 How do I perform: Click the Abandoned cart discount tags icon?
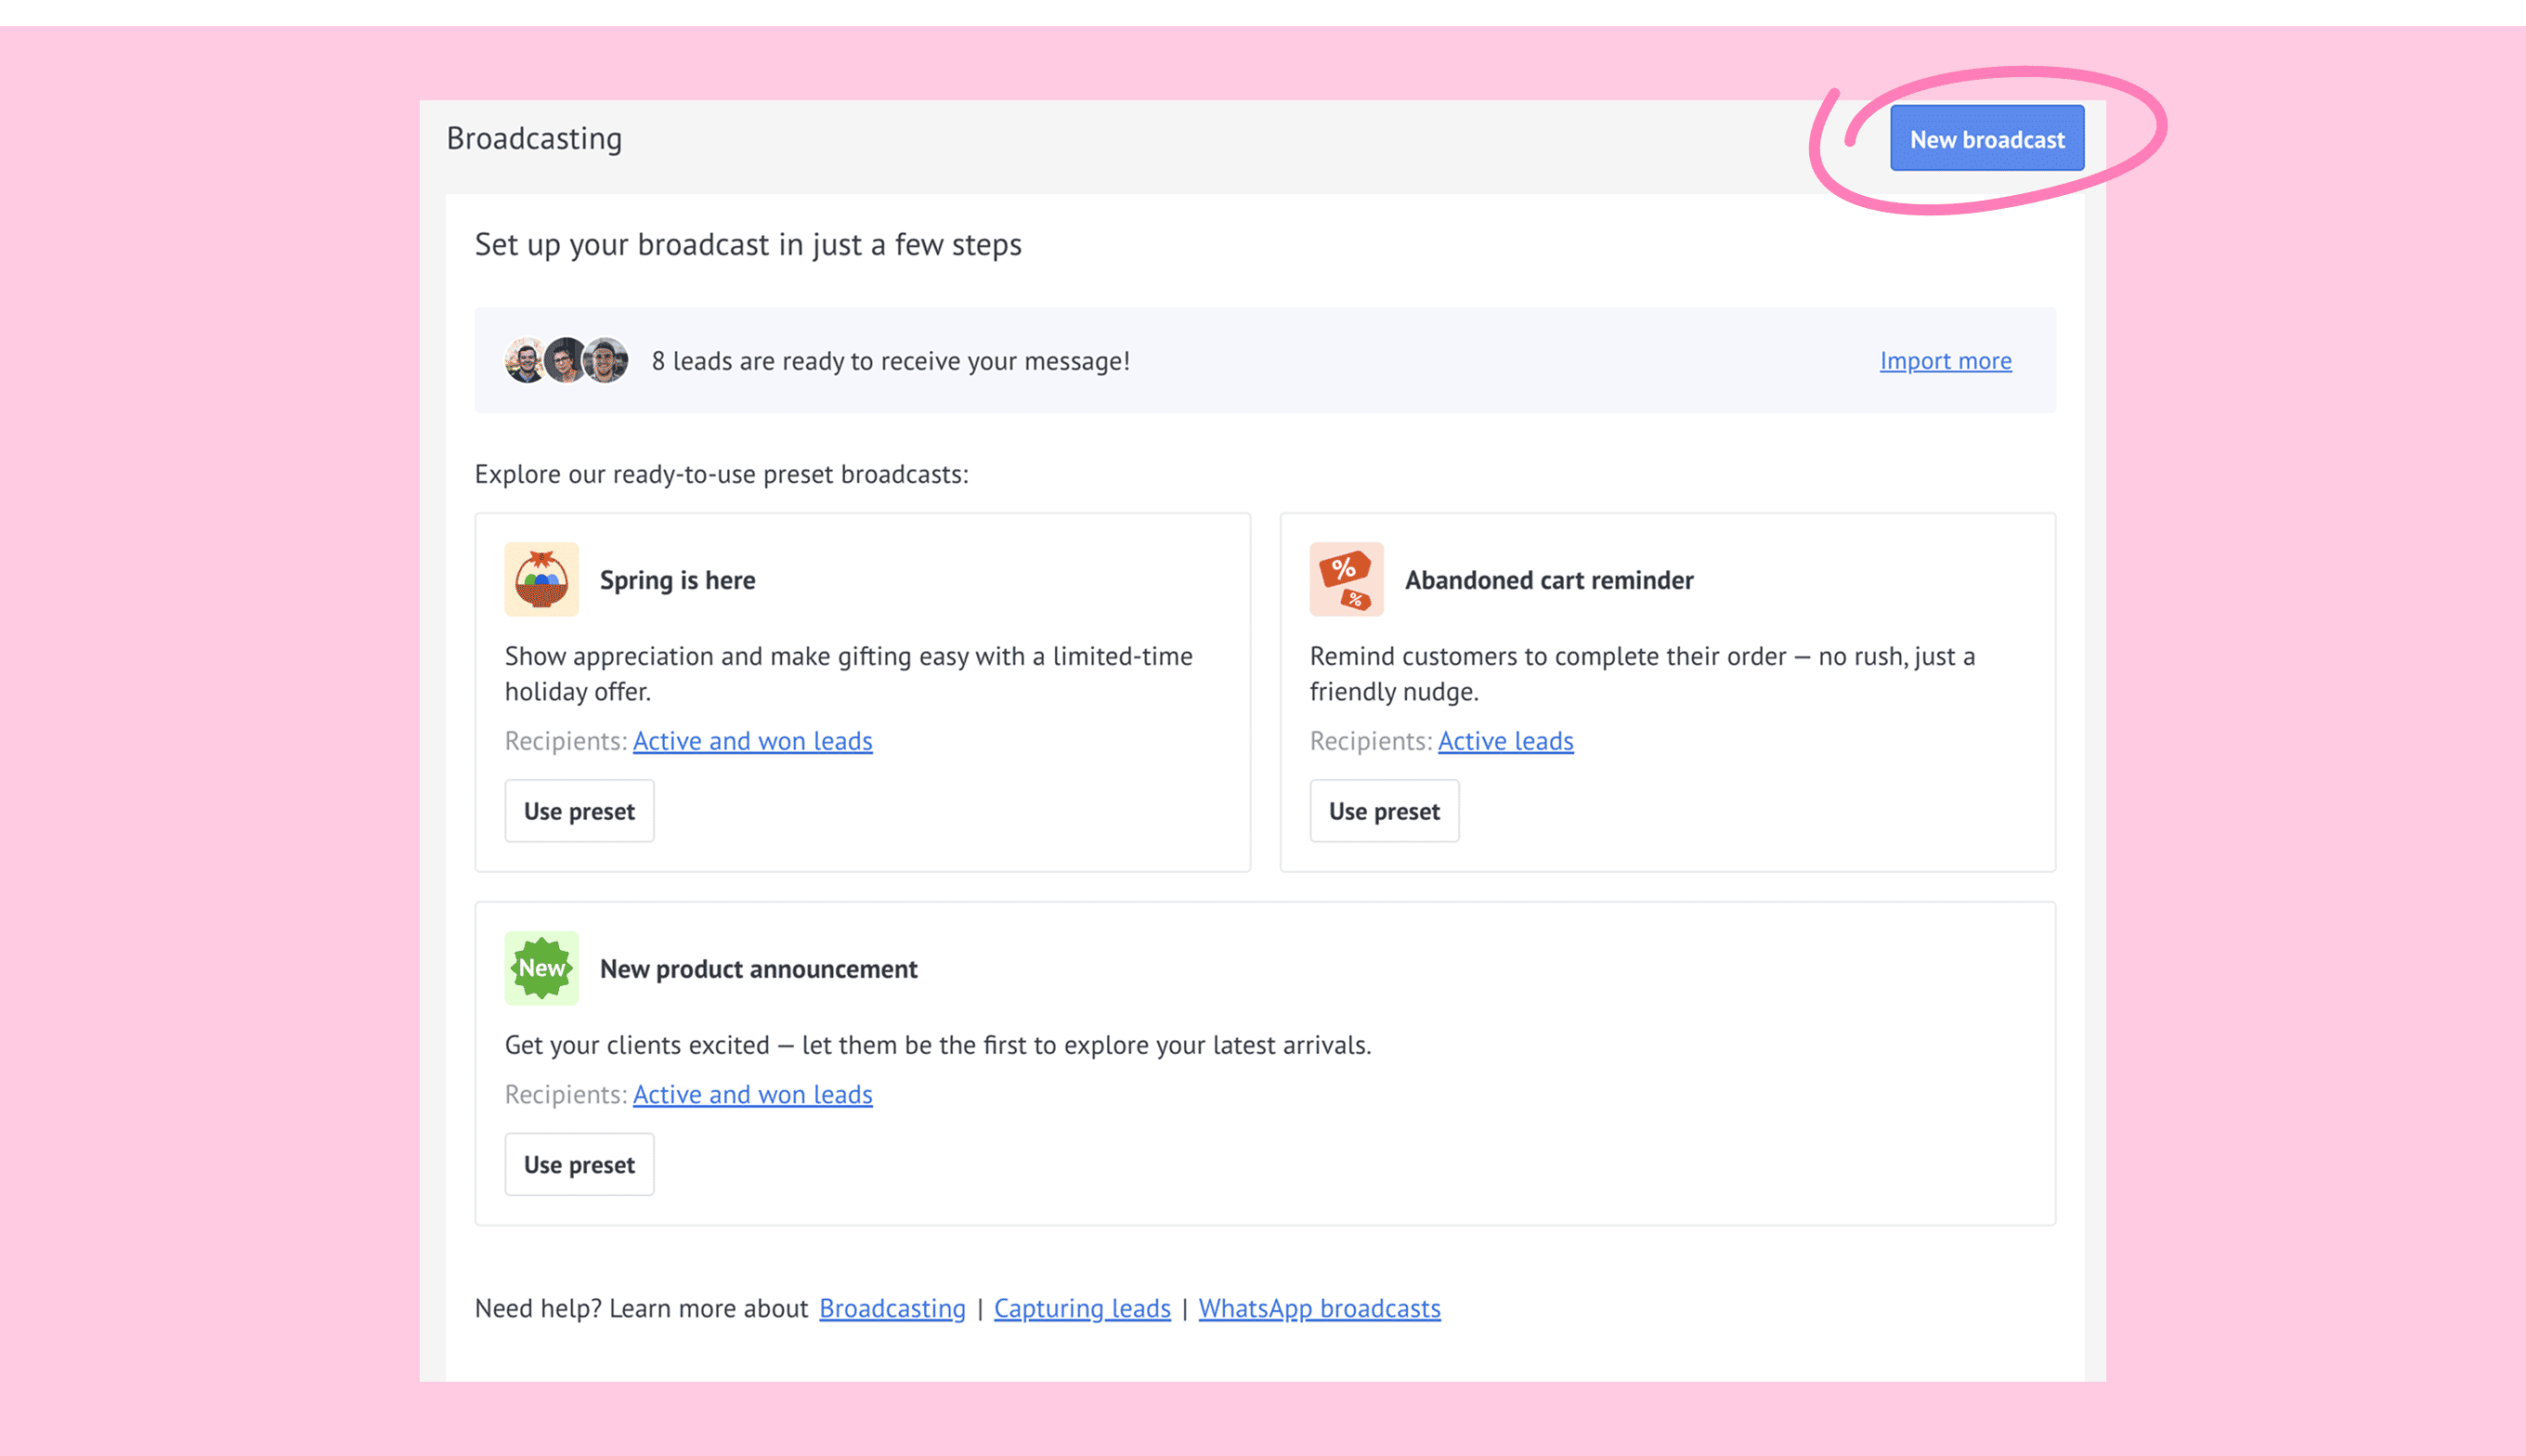coord(1346,579)
